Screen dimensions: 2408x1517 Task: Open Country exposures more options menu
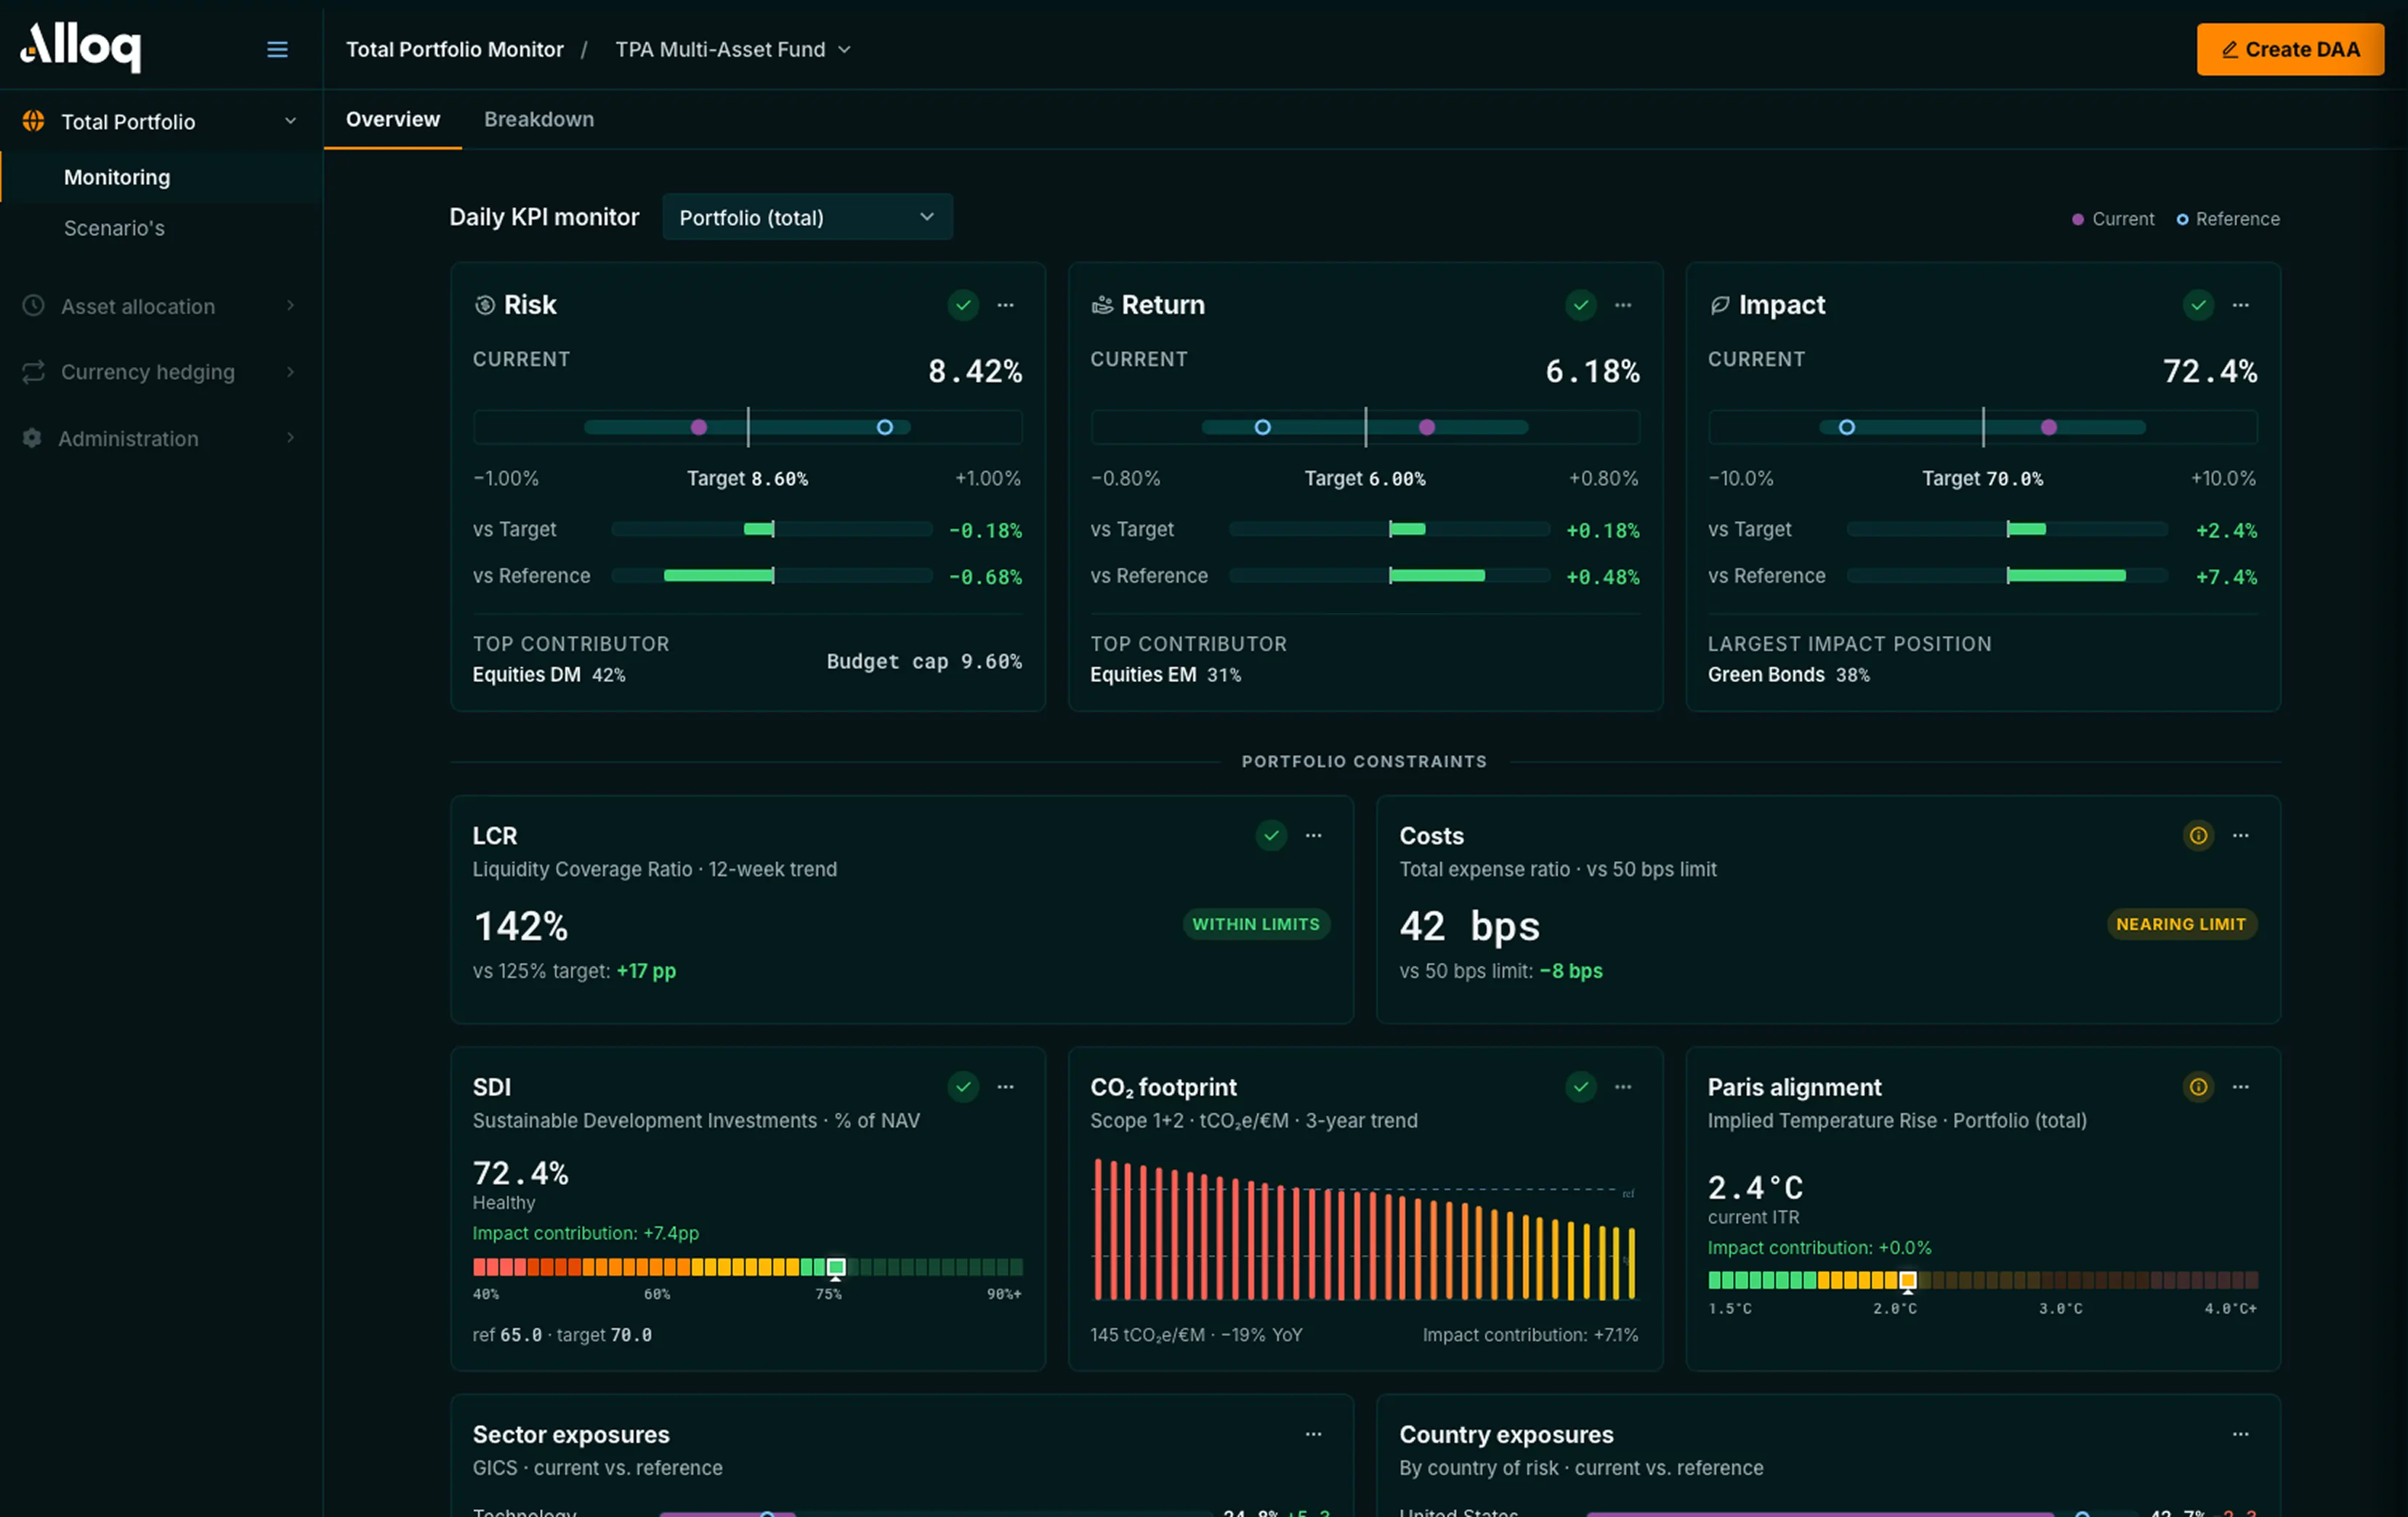pos(2240,1433)
